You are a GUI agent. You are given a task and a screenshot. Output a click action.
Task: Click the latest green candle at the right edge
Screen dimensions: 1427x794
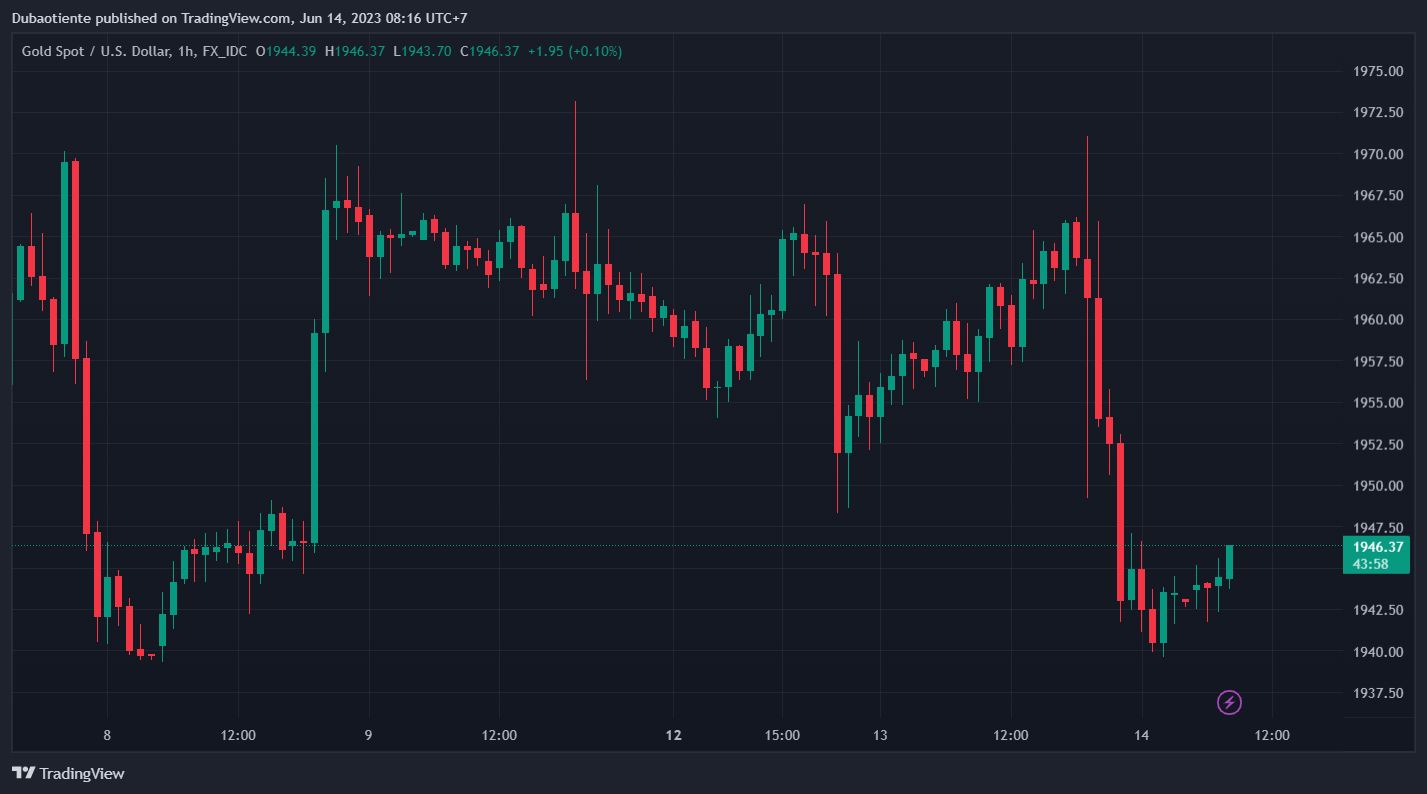(x=1229, y=562)
